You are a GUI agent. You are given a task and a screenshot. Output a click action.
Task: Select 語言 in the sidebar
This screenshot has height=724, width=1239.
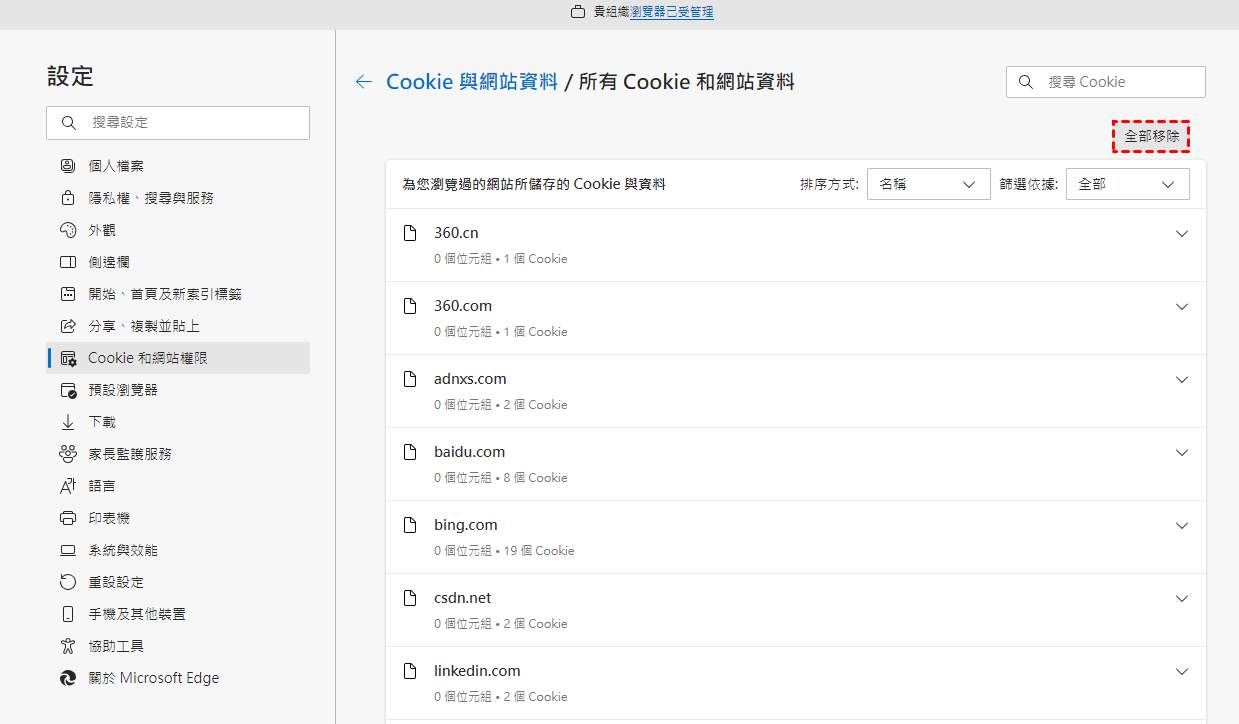point(178,486)
